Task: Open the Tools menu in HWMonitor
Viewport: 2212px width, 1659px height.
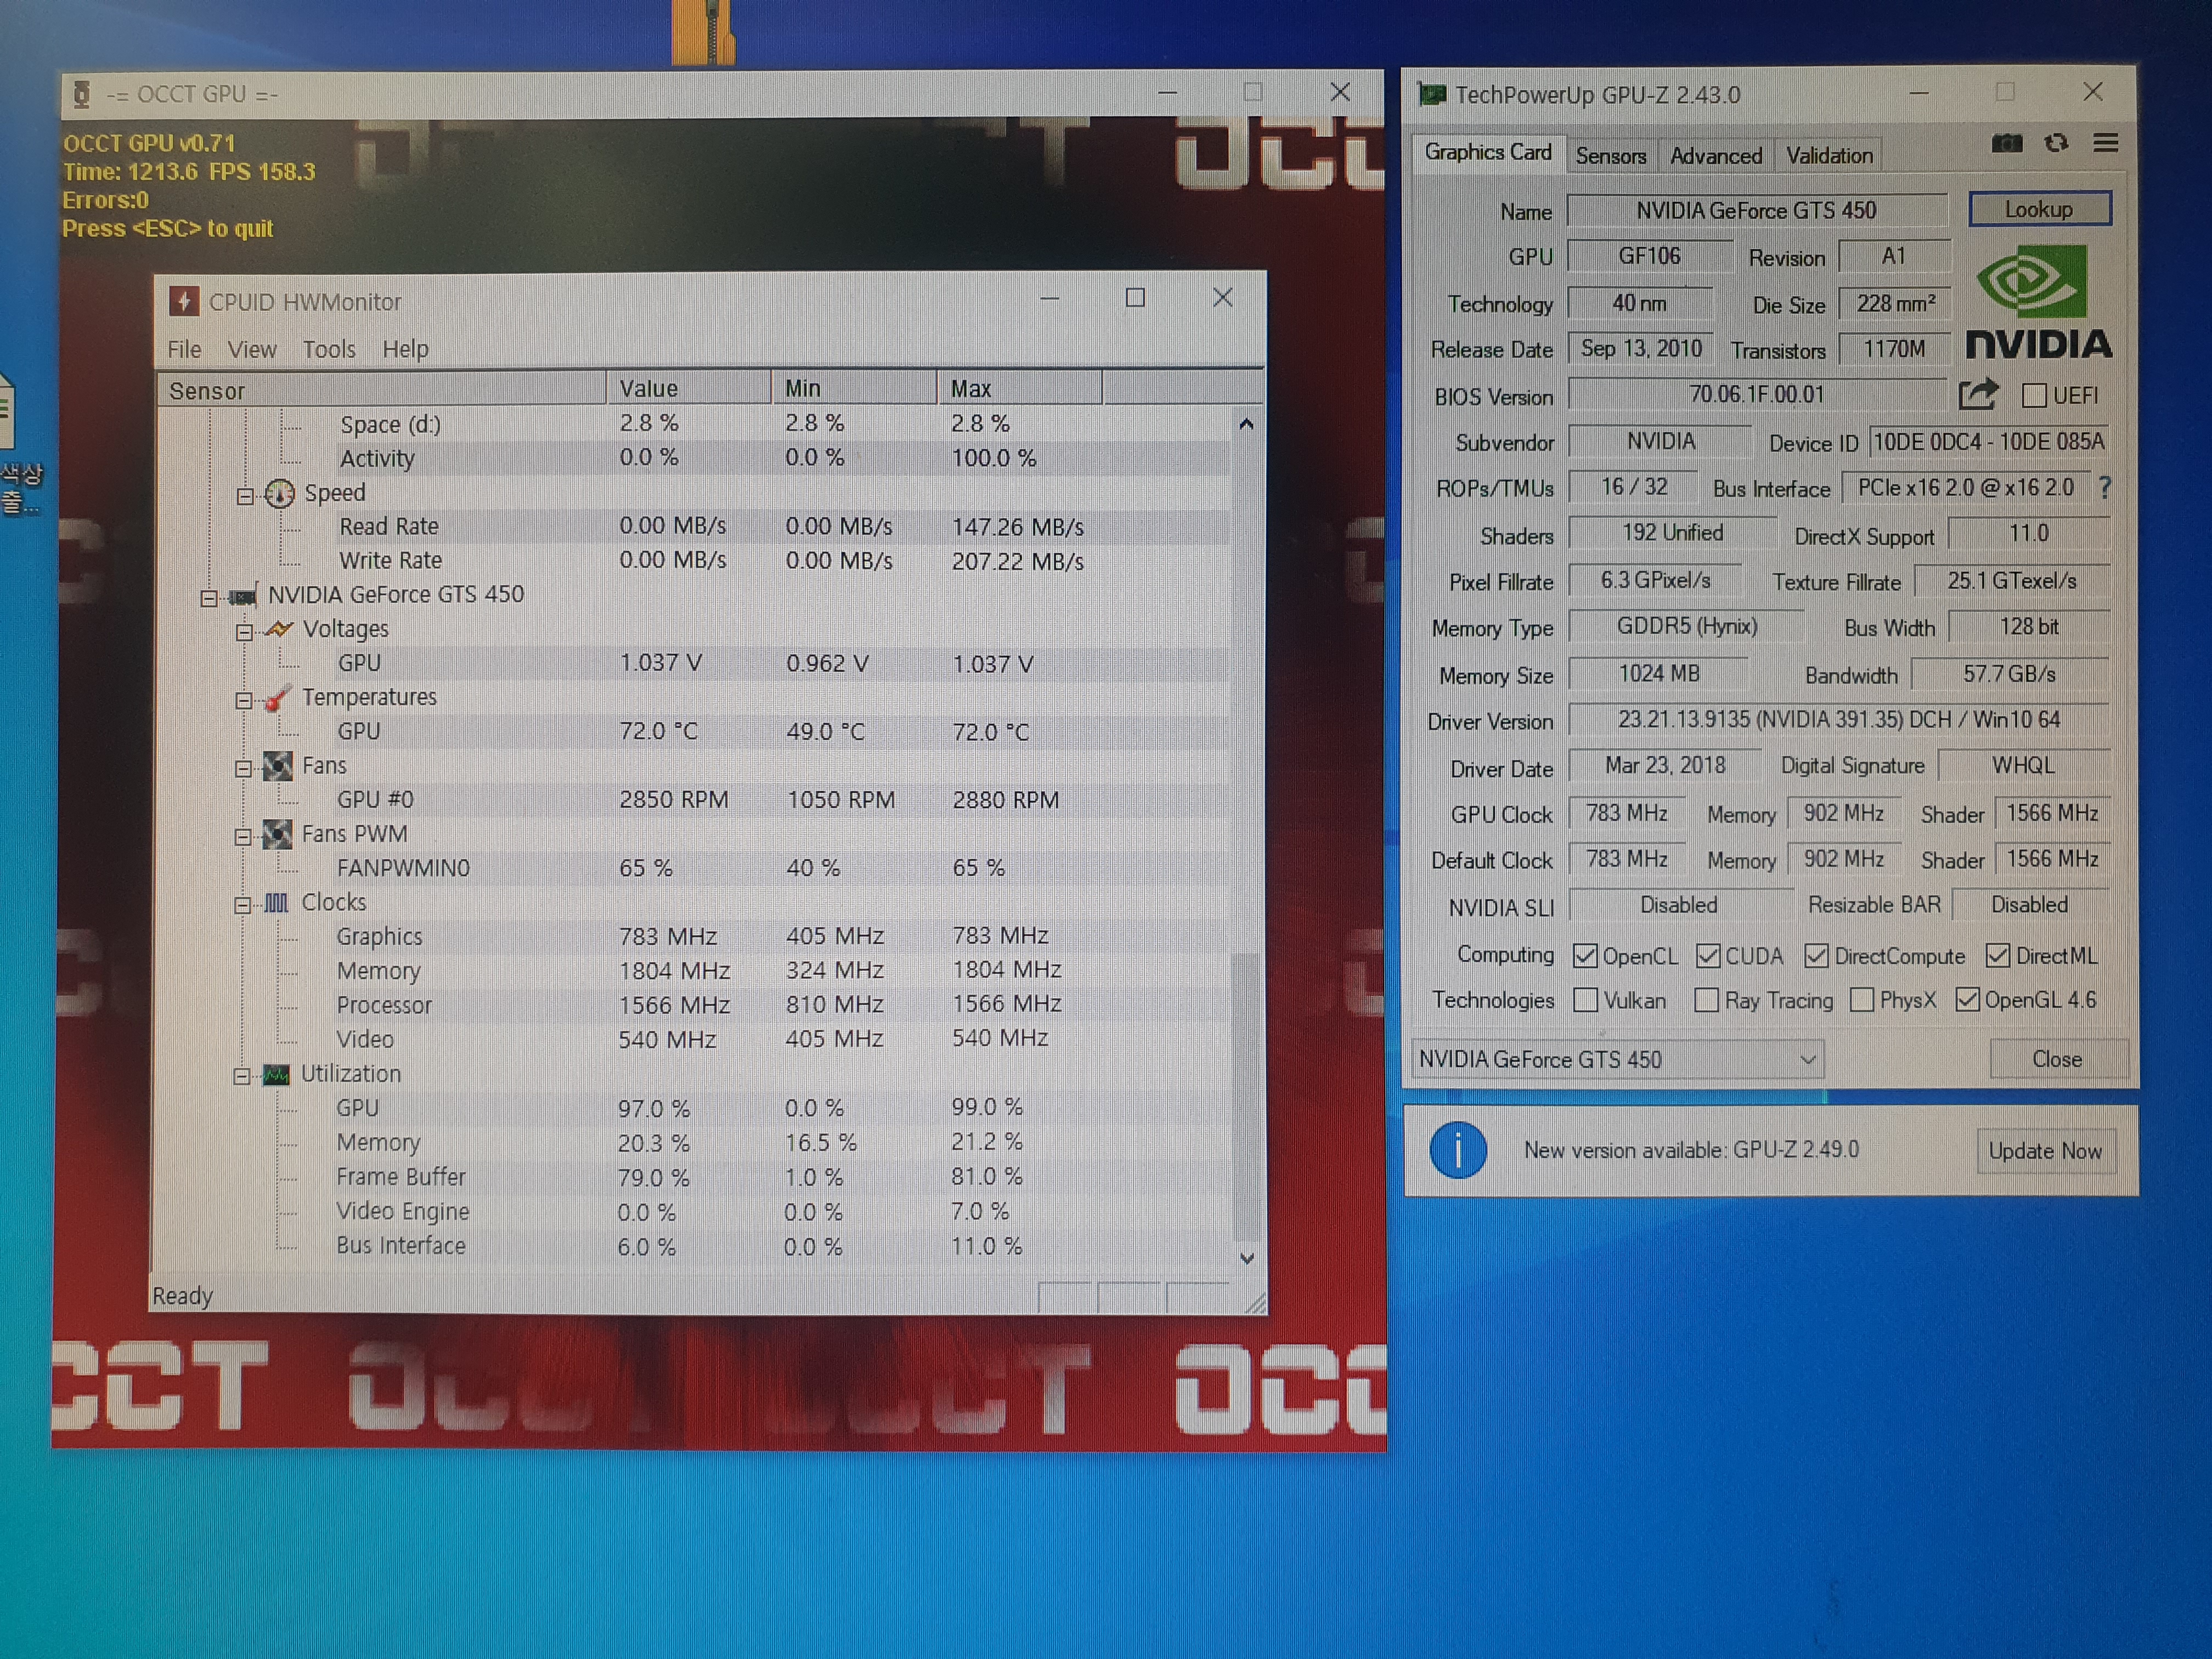Action: point(329,349)
